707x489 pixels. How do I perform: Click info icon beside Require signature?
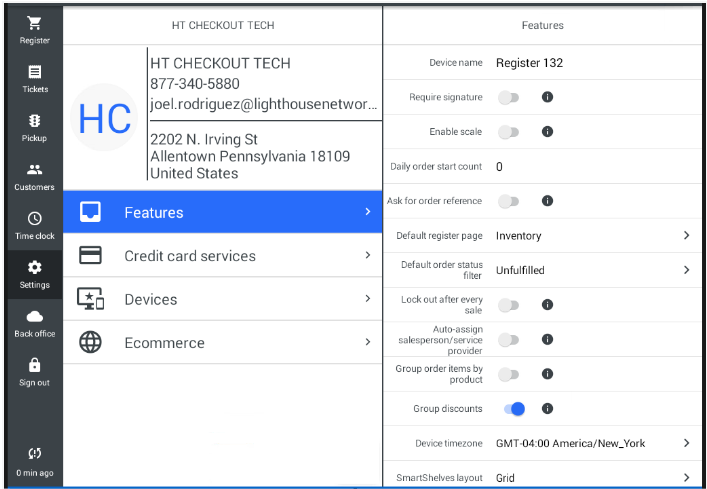[547, 97]
